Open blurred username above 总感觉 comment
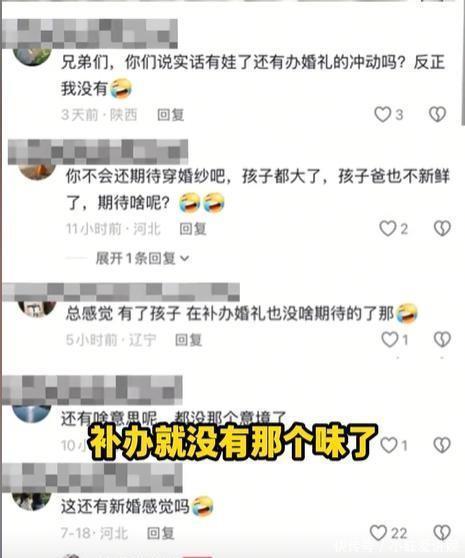 (x=121, y=292)
